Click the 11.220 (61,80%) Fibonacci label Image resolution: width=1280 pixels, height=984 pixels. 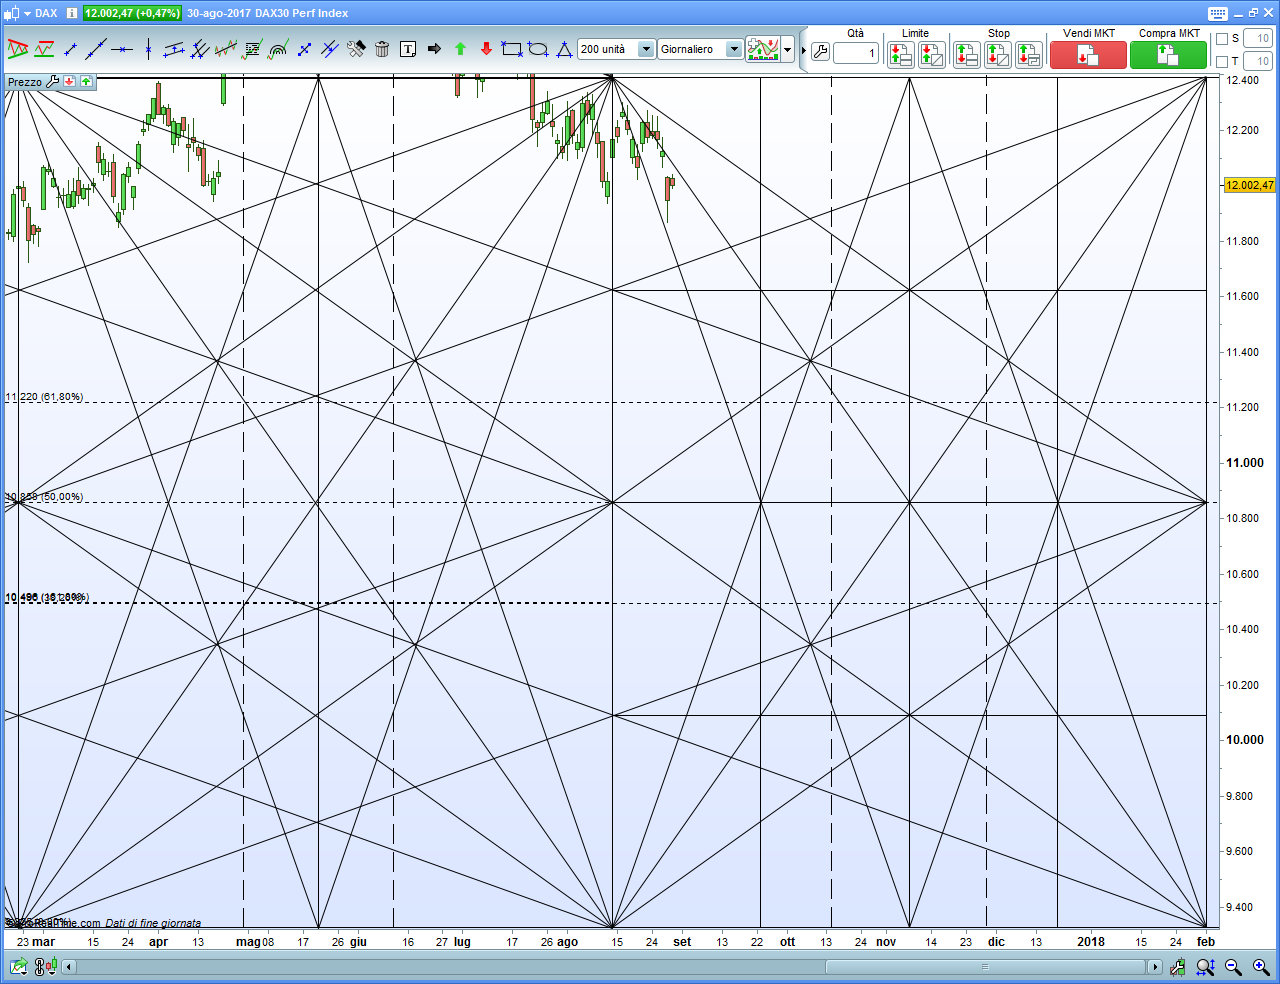point(44,397)
